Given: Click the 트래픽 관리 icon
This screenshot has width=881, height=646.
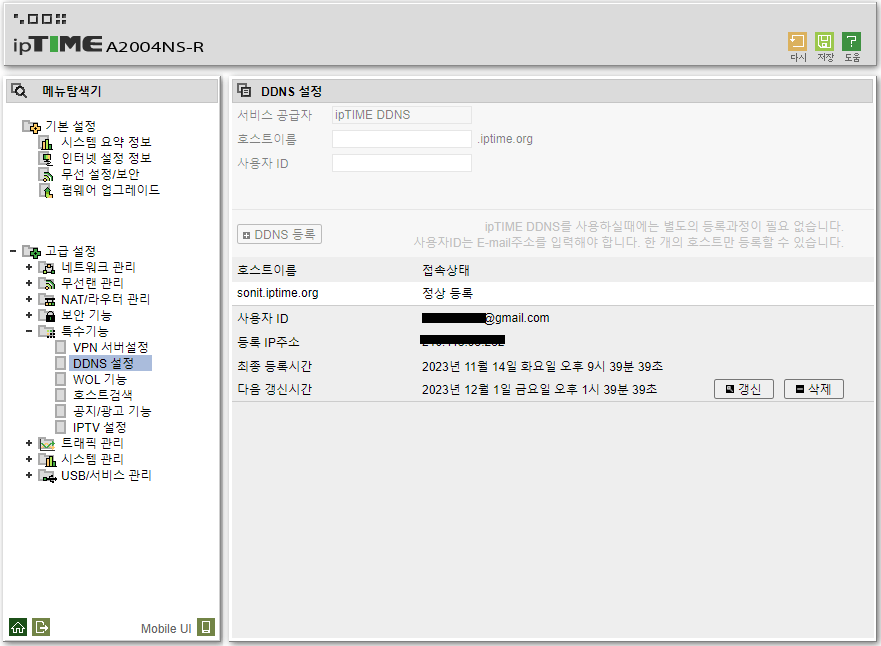Looking at the screenshot, I should click(47, 443).
